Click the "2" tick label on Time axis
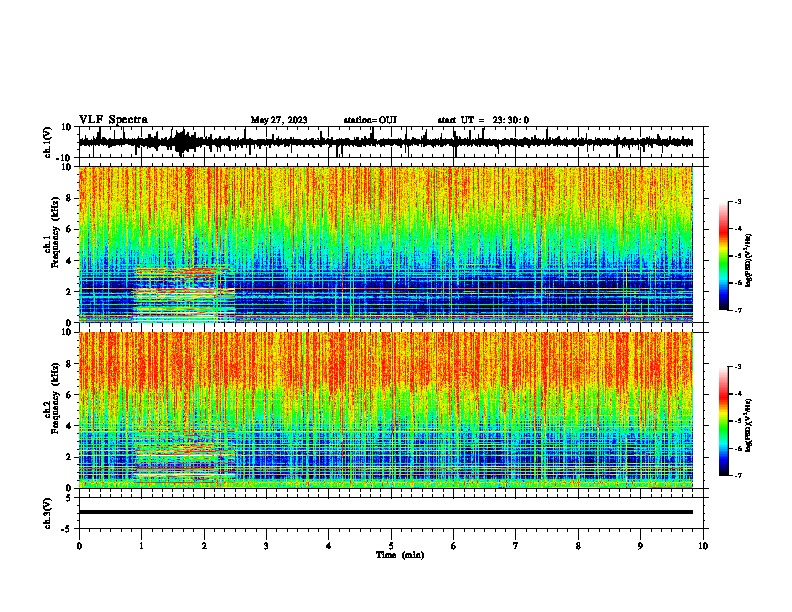The width and height of the screenshot is (792, 612). coord(204,546)
